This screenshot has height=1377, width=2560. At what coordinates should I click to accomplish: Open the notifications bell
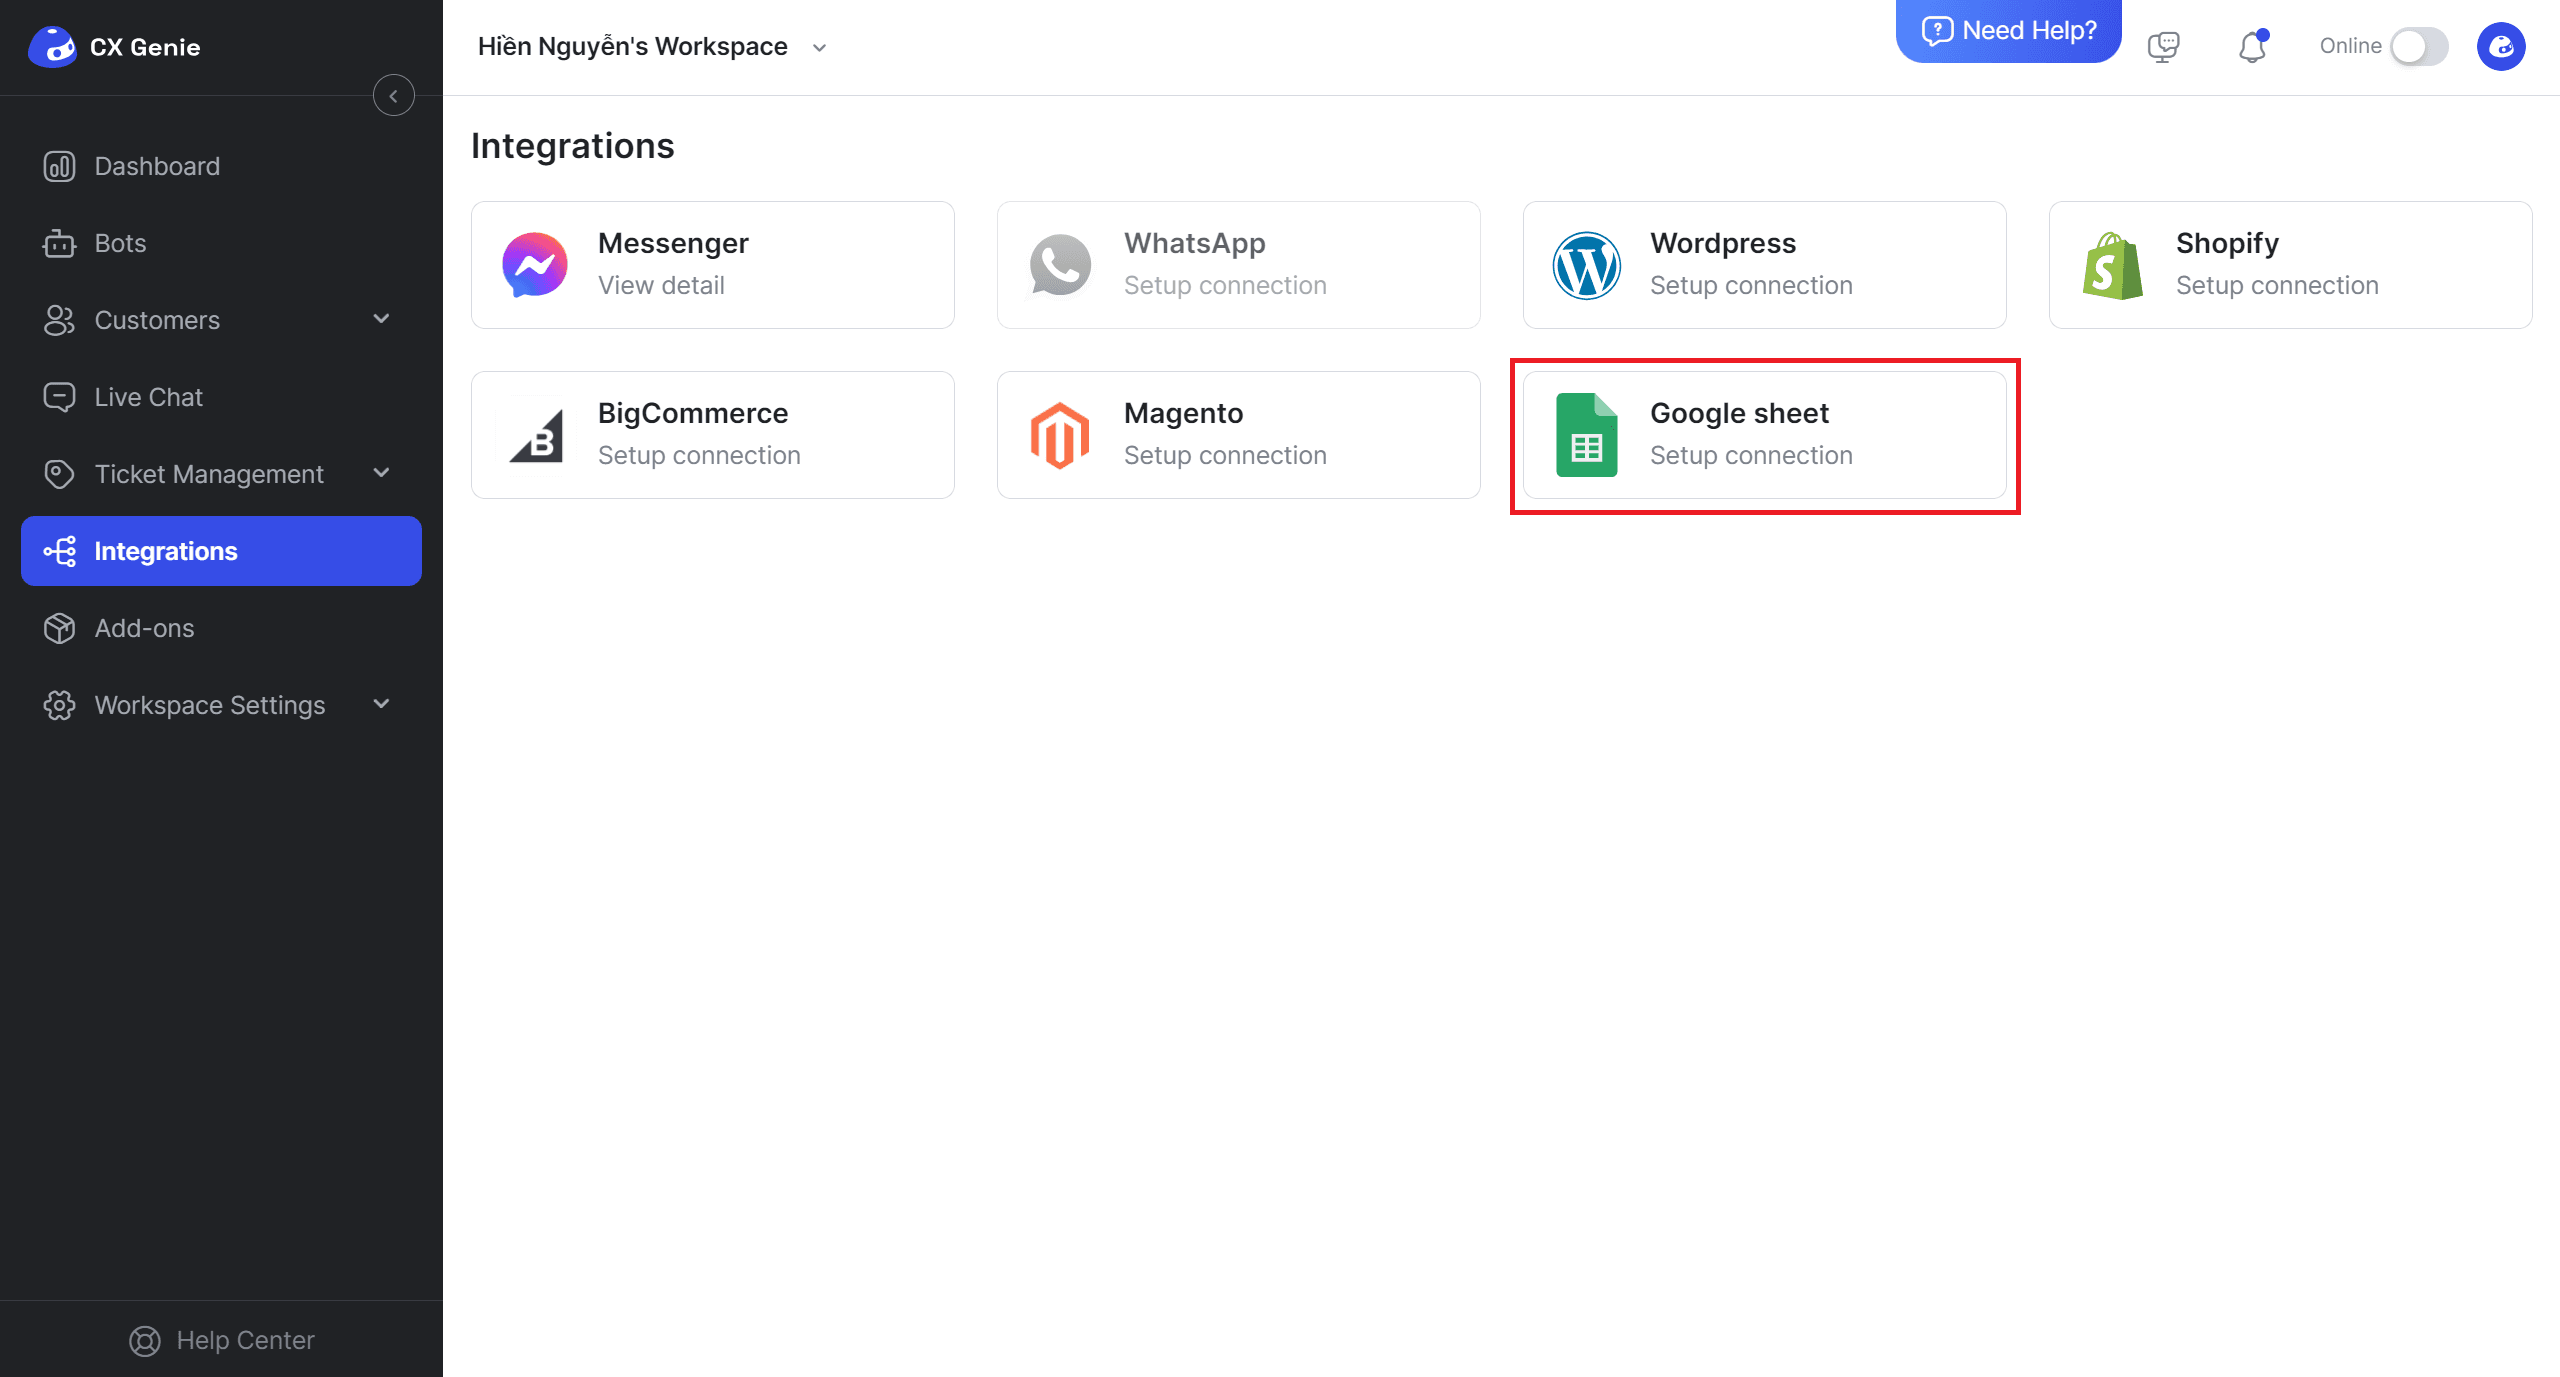(x=2252, y=46)
